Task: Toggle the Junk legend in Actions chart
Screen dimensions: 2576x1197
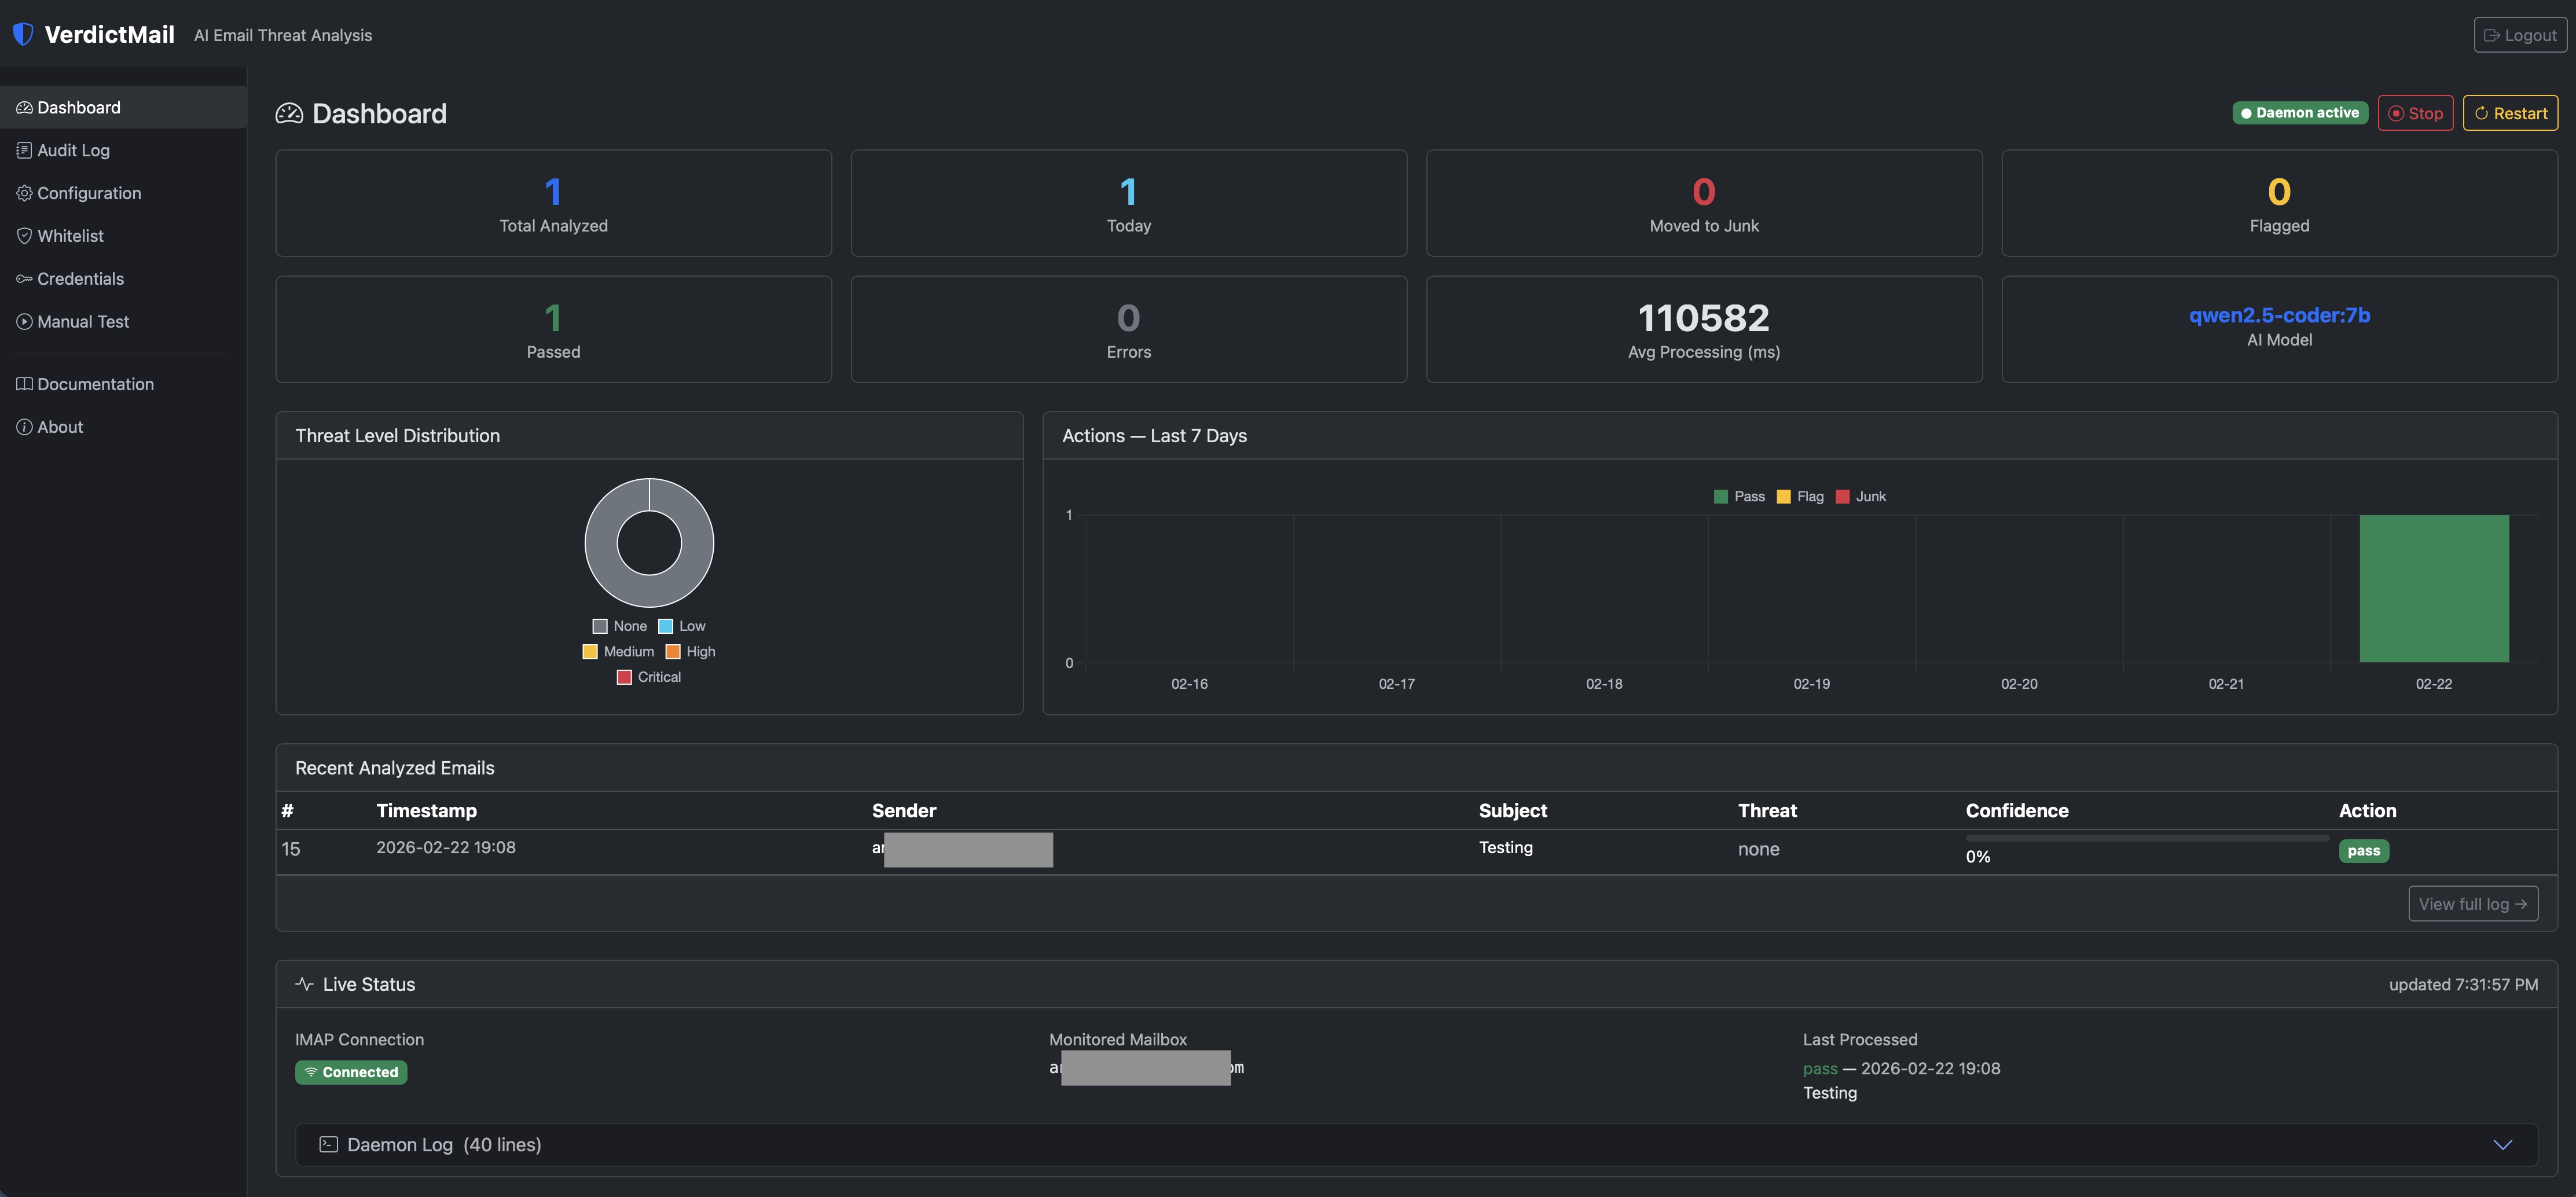Action: (1861, 496)
